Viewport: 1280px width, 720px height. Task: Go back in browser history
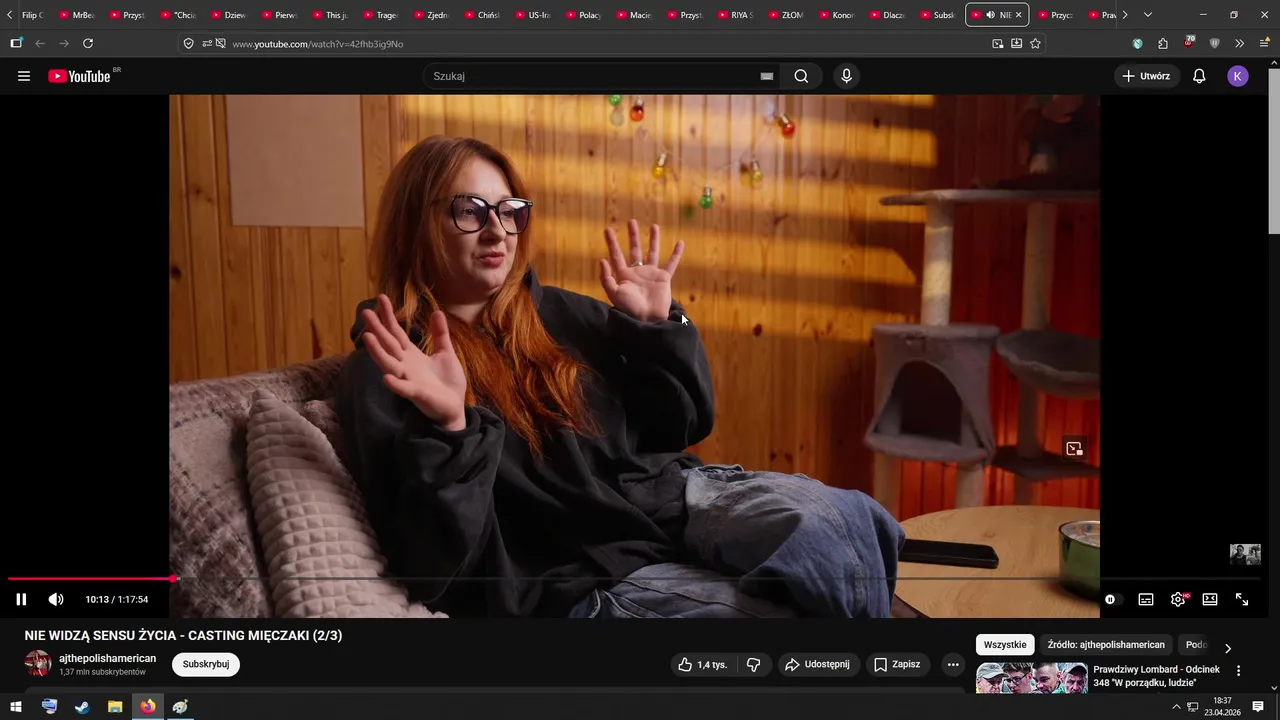(x=40, y=43)
